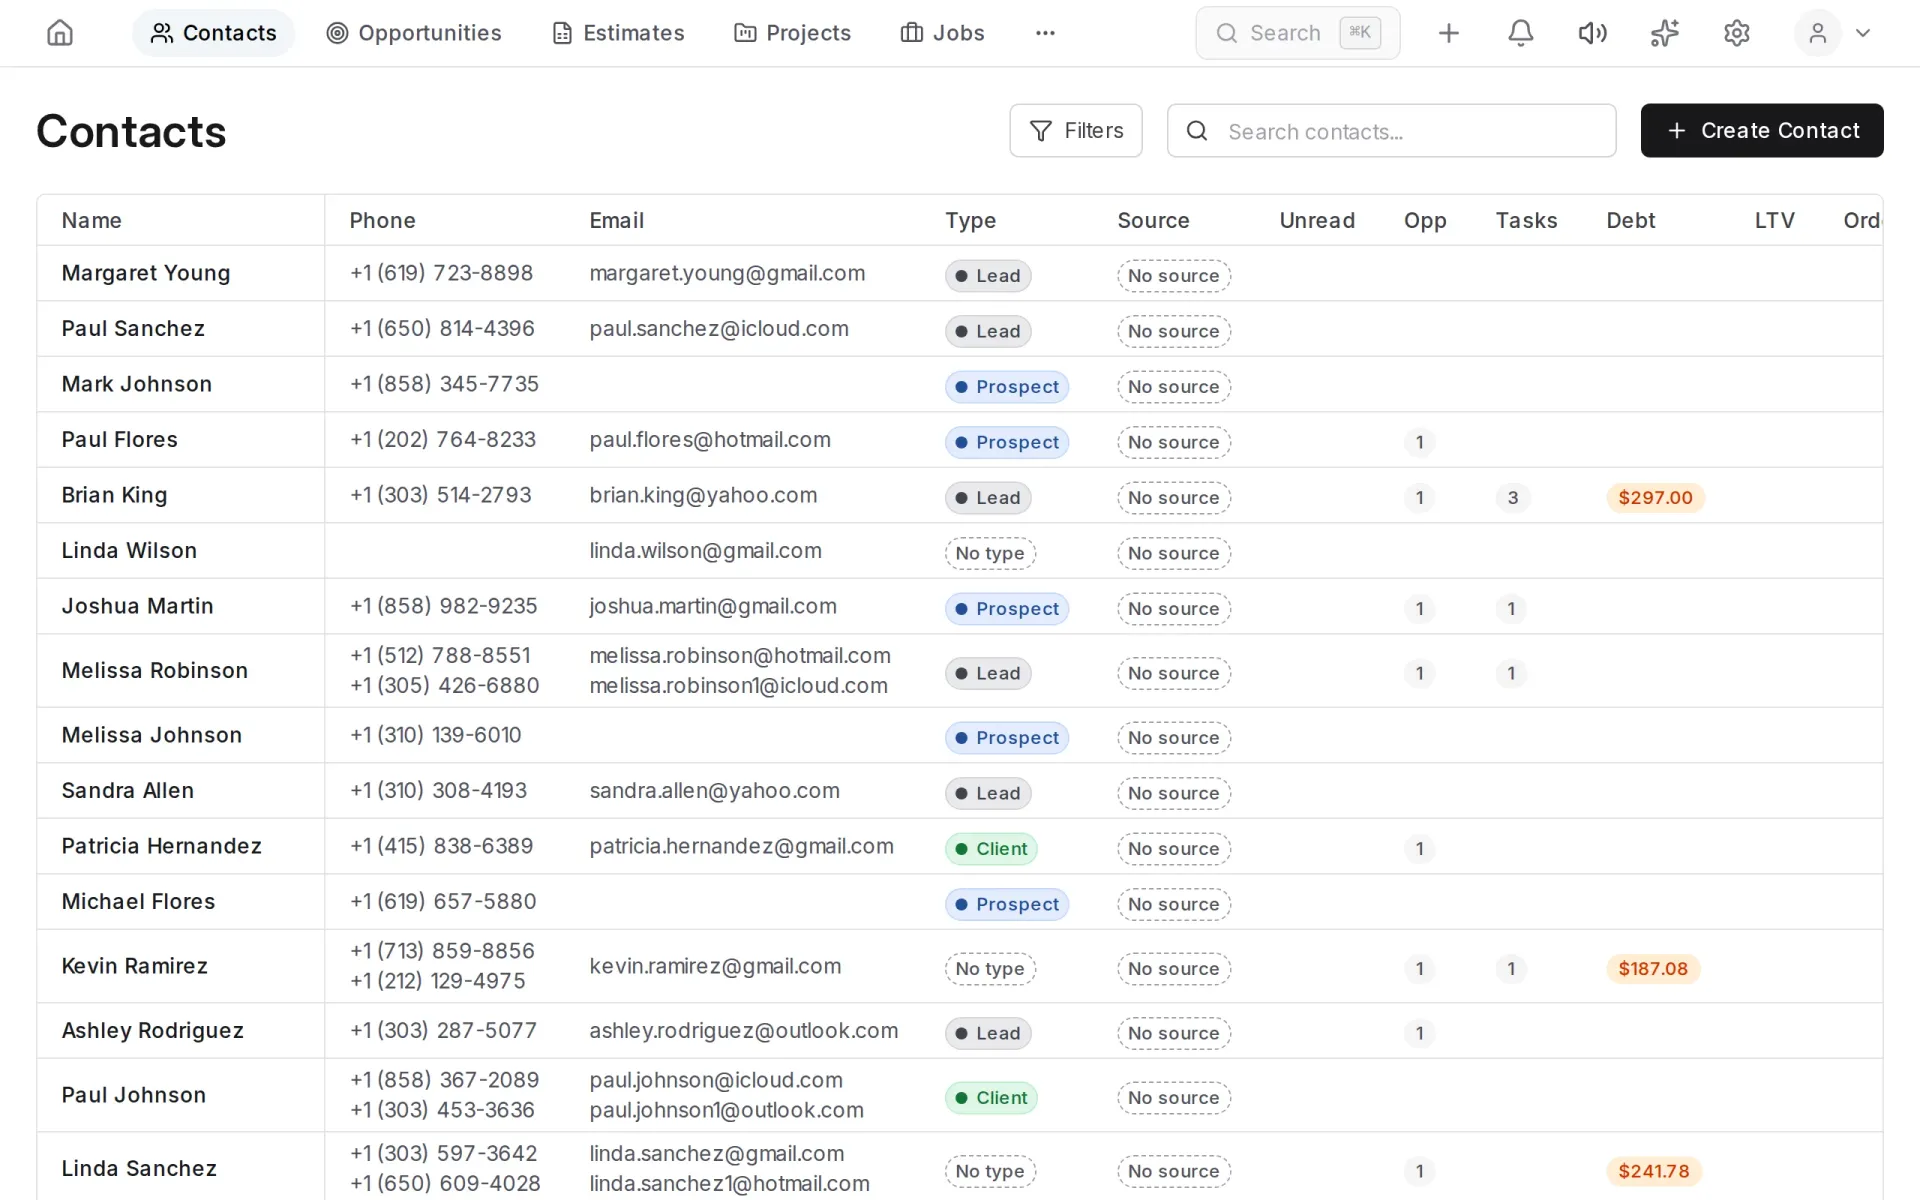Click email sandra.allen@yahoo.com
Viewport: 1920px width, 1200px height.
tap(714, 790)
